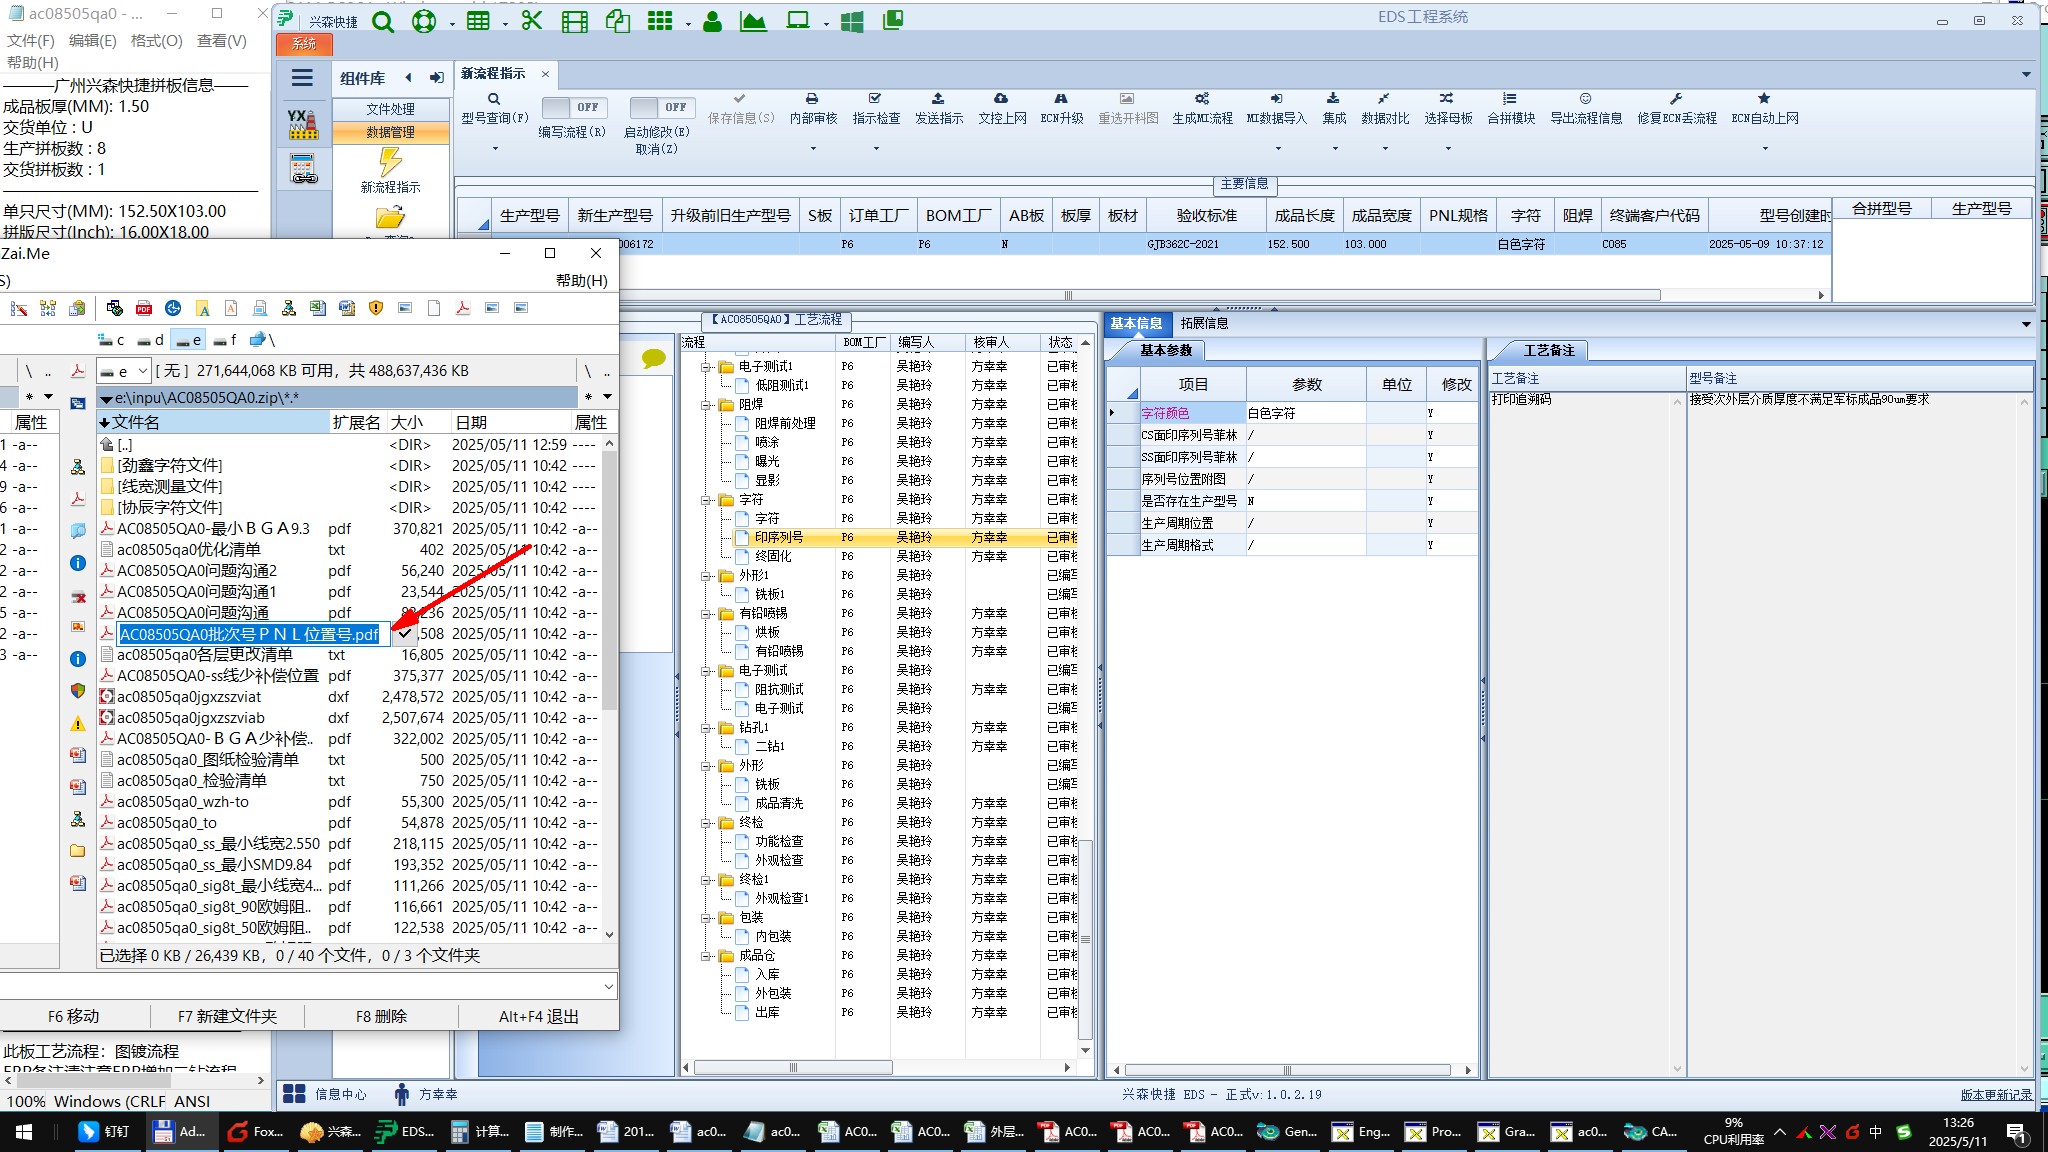2048x1152 pixels.
Task: Click the 数据对比 toolbar icon
Action: (x=1384, y=99)
